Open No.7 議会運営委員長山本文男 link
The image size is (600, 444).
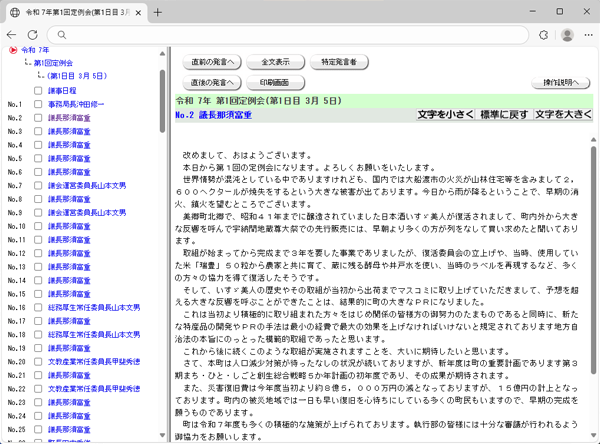click(x=87, y=186)
